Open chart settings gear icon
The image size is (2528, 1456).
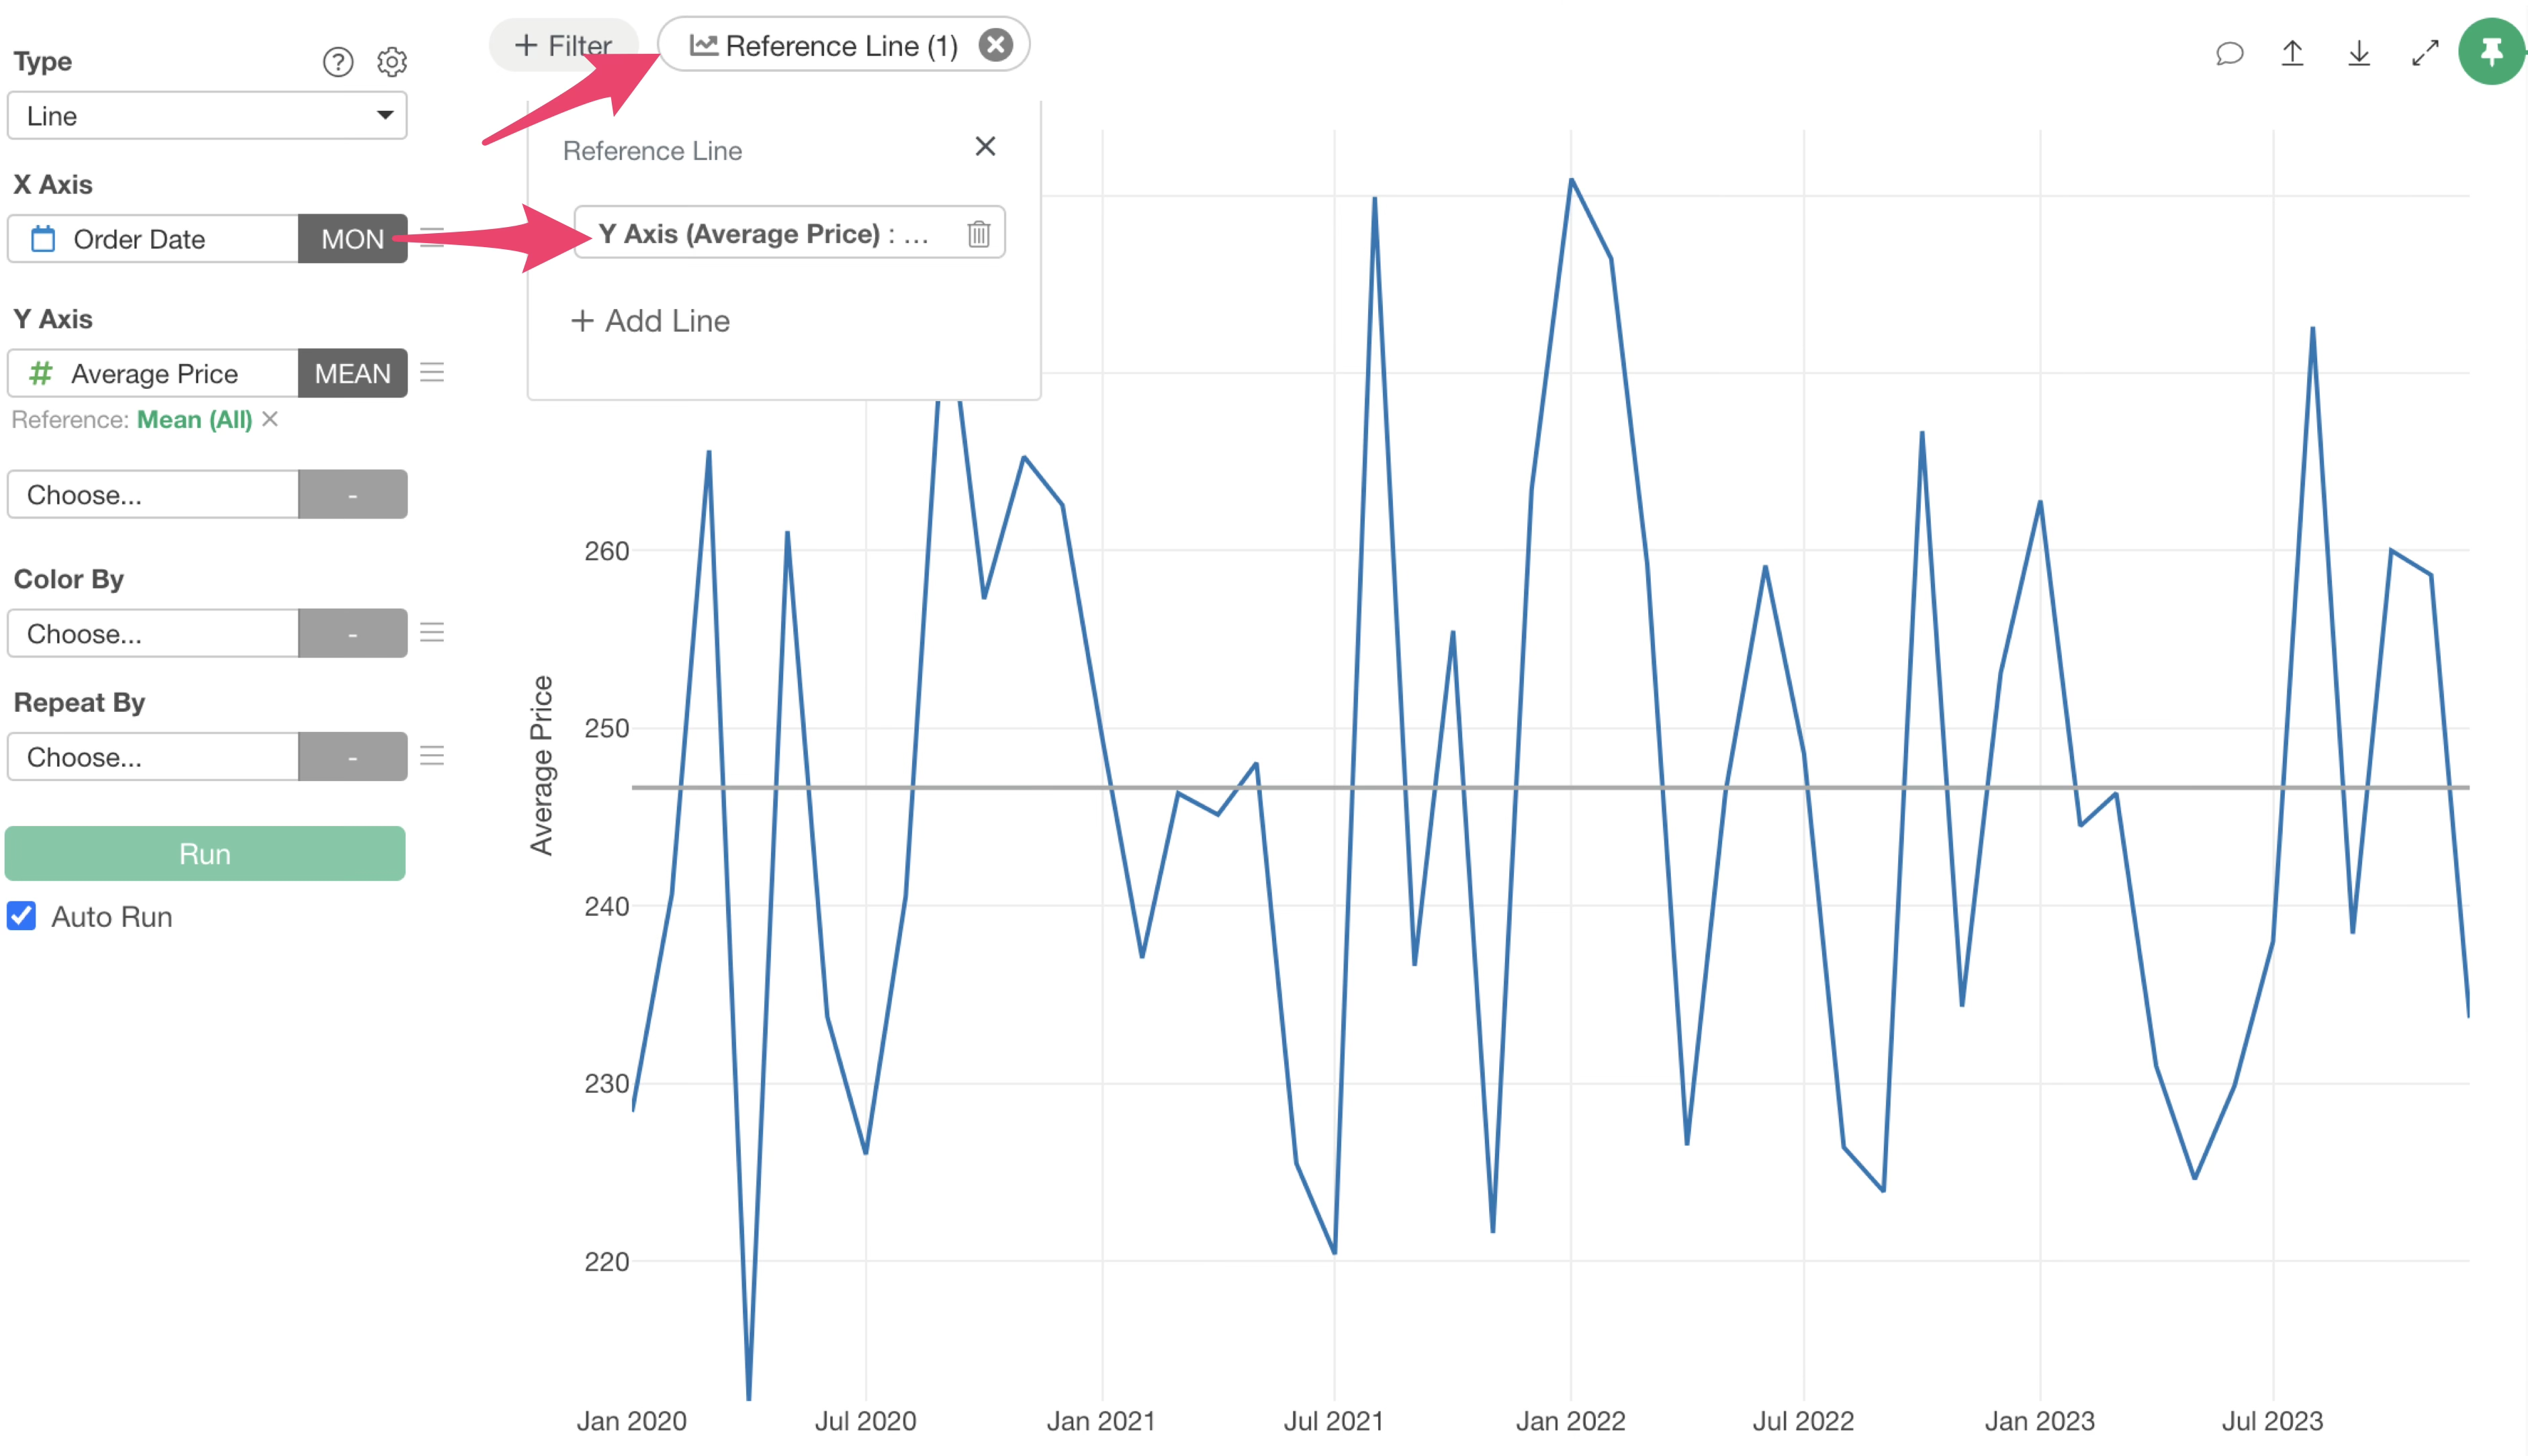pos(391,62)
